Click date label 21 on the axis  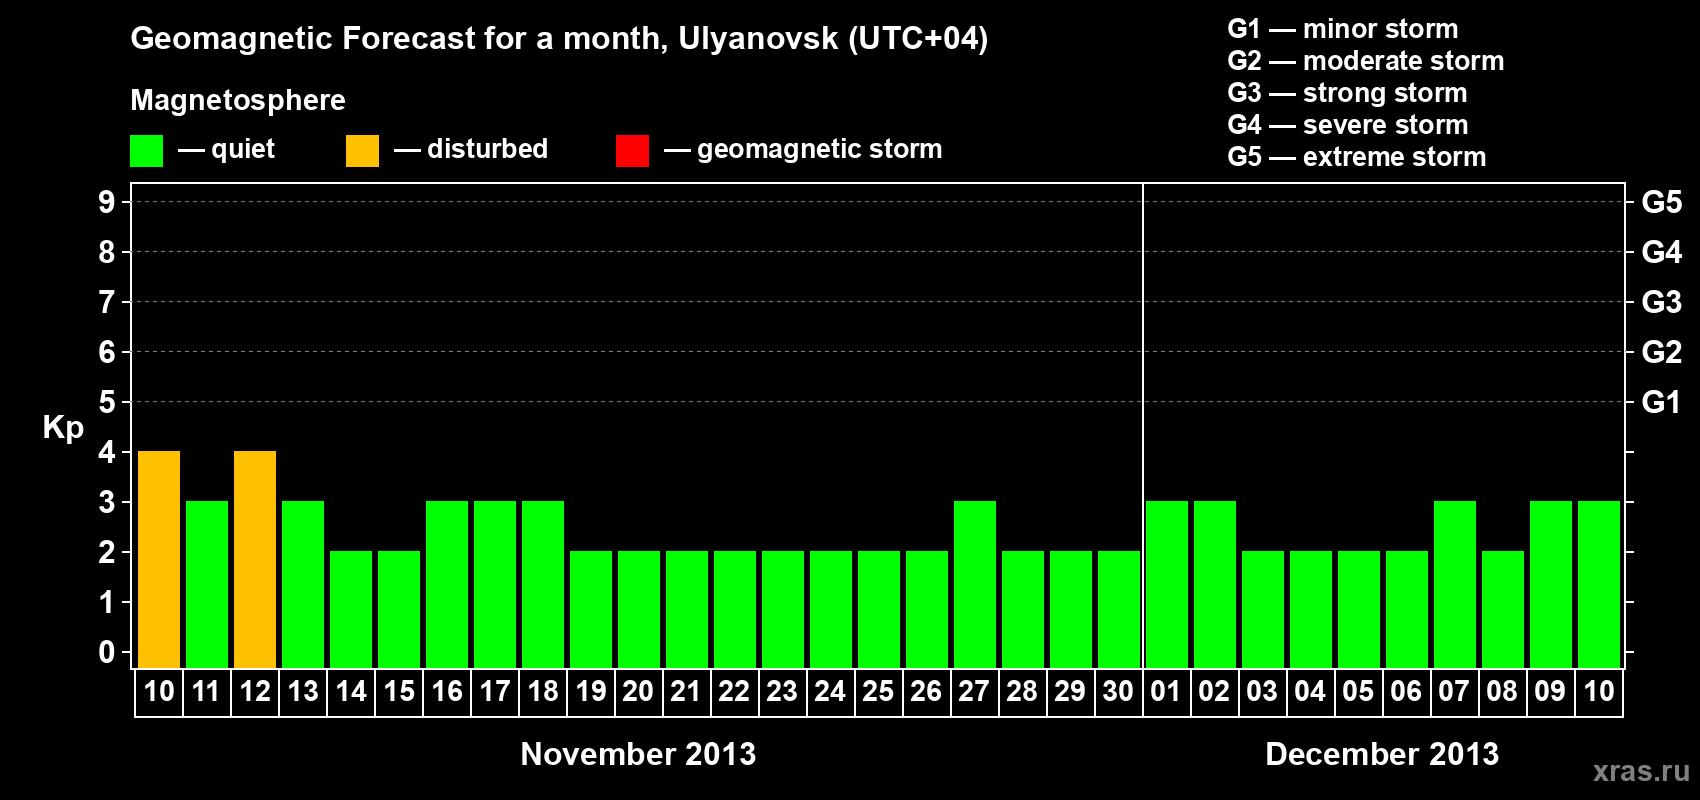[686, 691]
